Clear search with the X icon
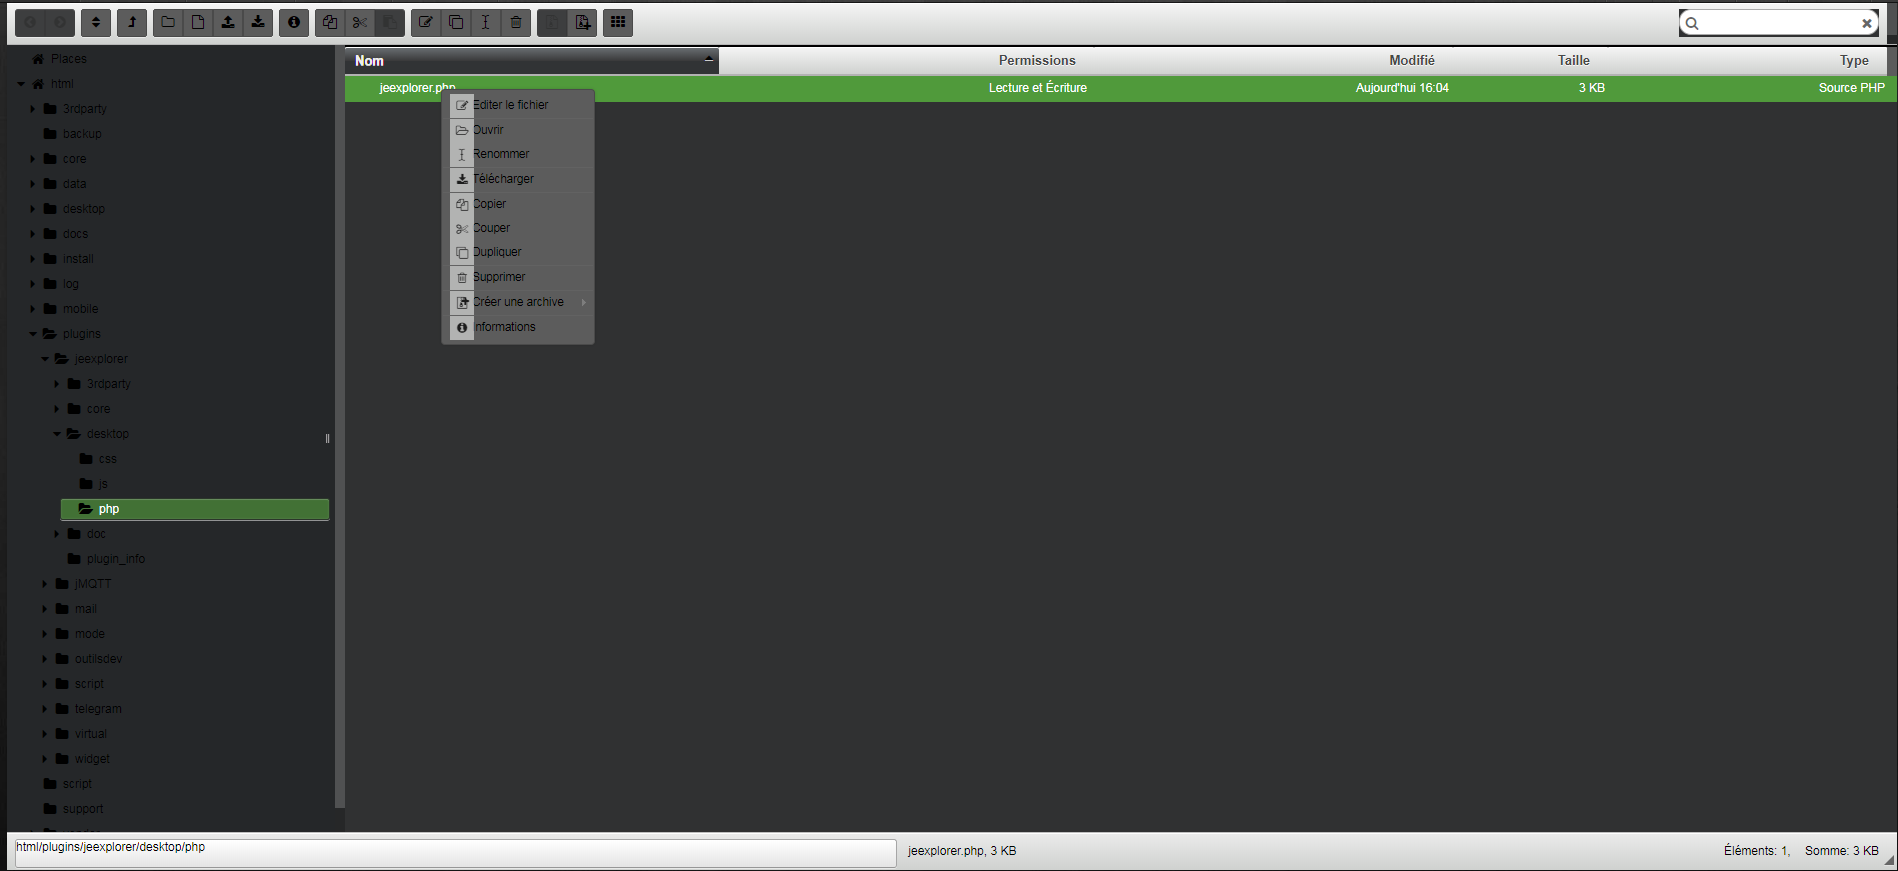 (x=1866, y=23)
